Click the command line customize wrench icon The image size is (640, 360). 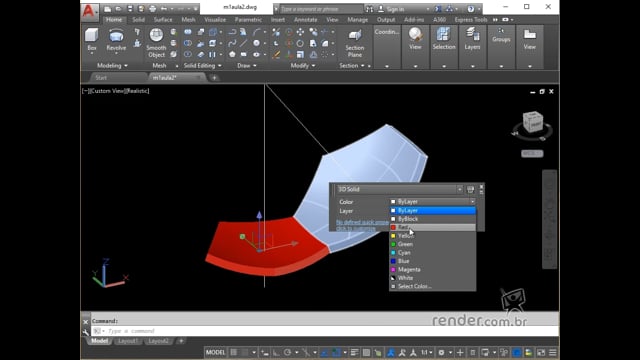pyautogui.click(x=85, y=332)
